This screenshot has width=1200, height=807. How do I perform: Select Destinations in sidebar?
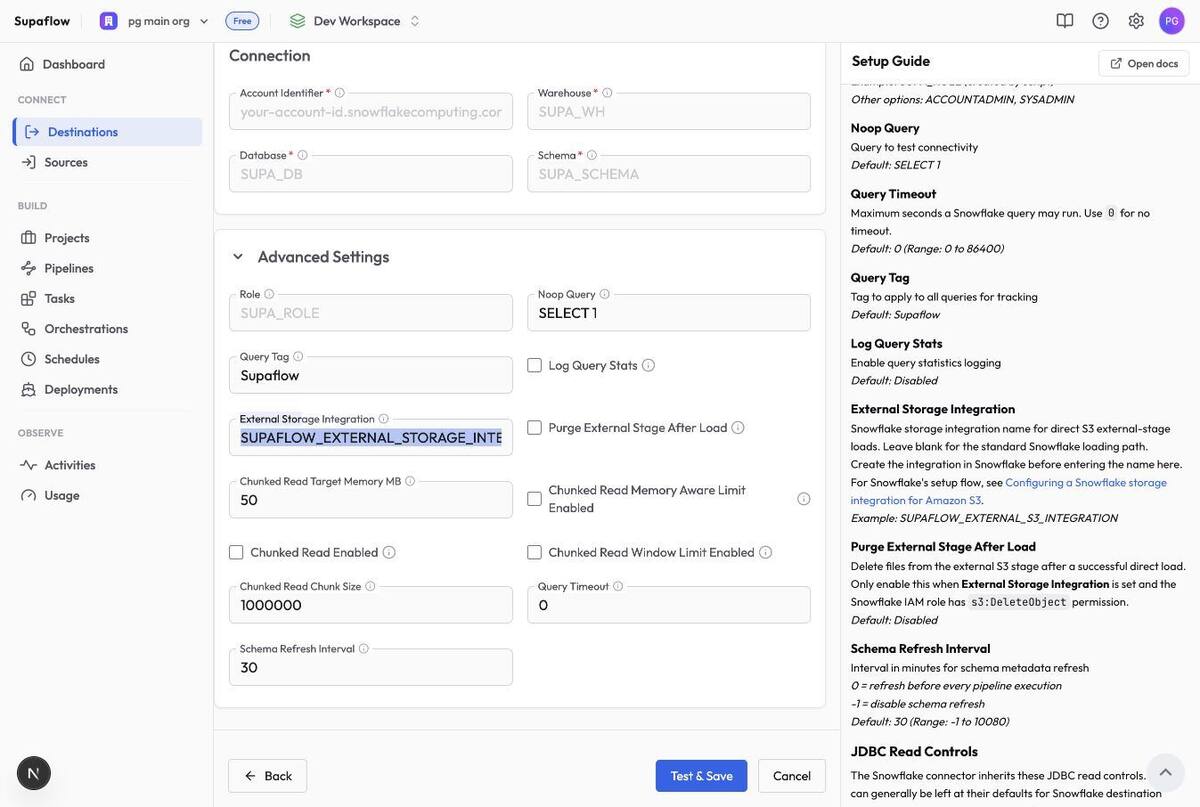pos(107,132)
